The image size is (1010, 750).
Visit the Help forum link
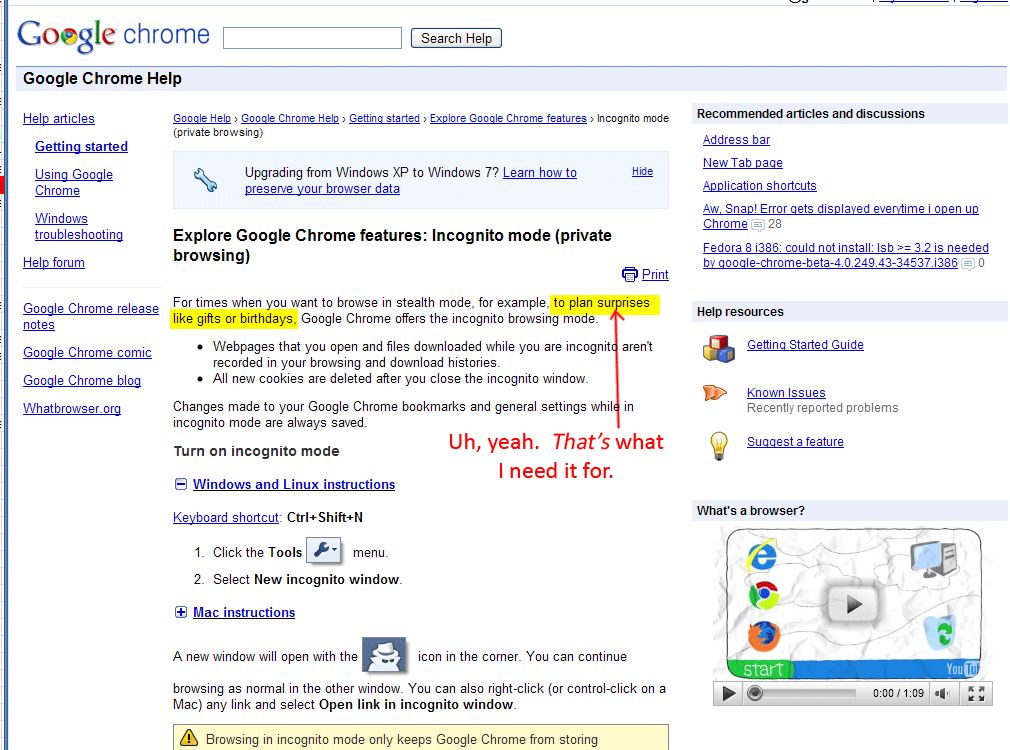(53, 262)
